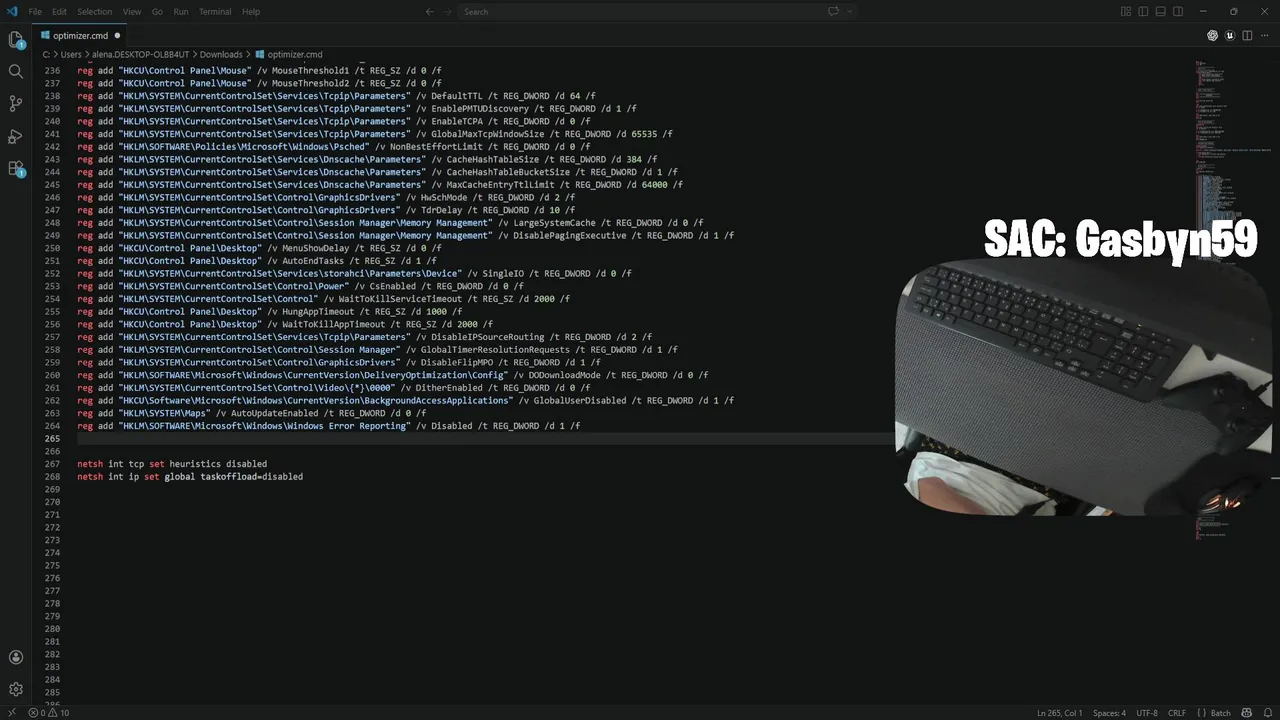Click the C: breadcrumb segment
1280x720 pixels.
pos(46,54)
